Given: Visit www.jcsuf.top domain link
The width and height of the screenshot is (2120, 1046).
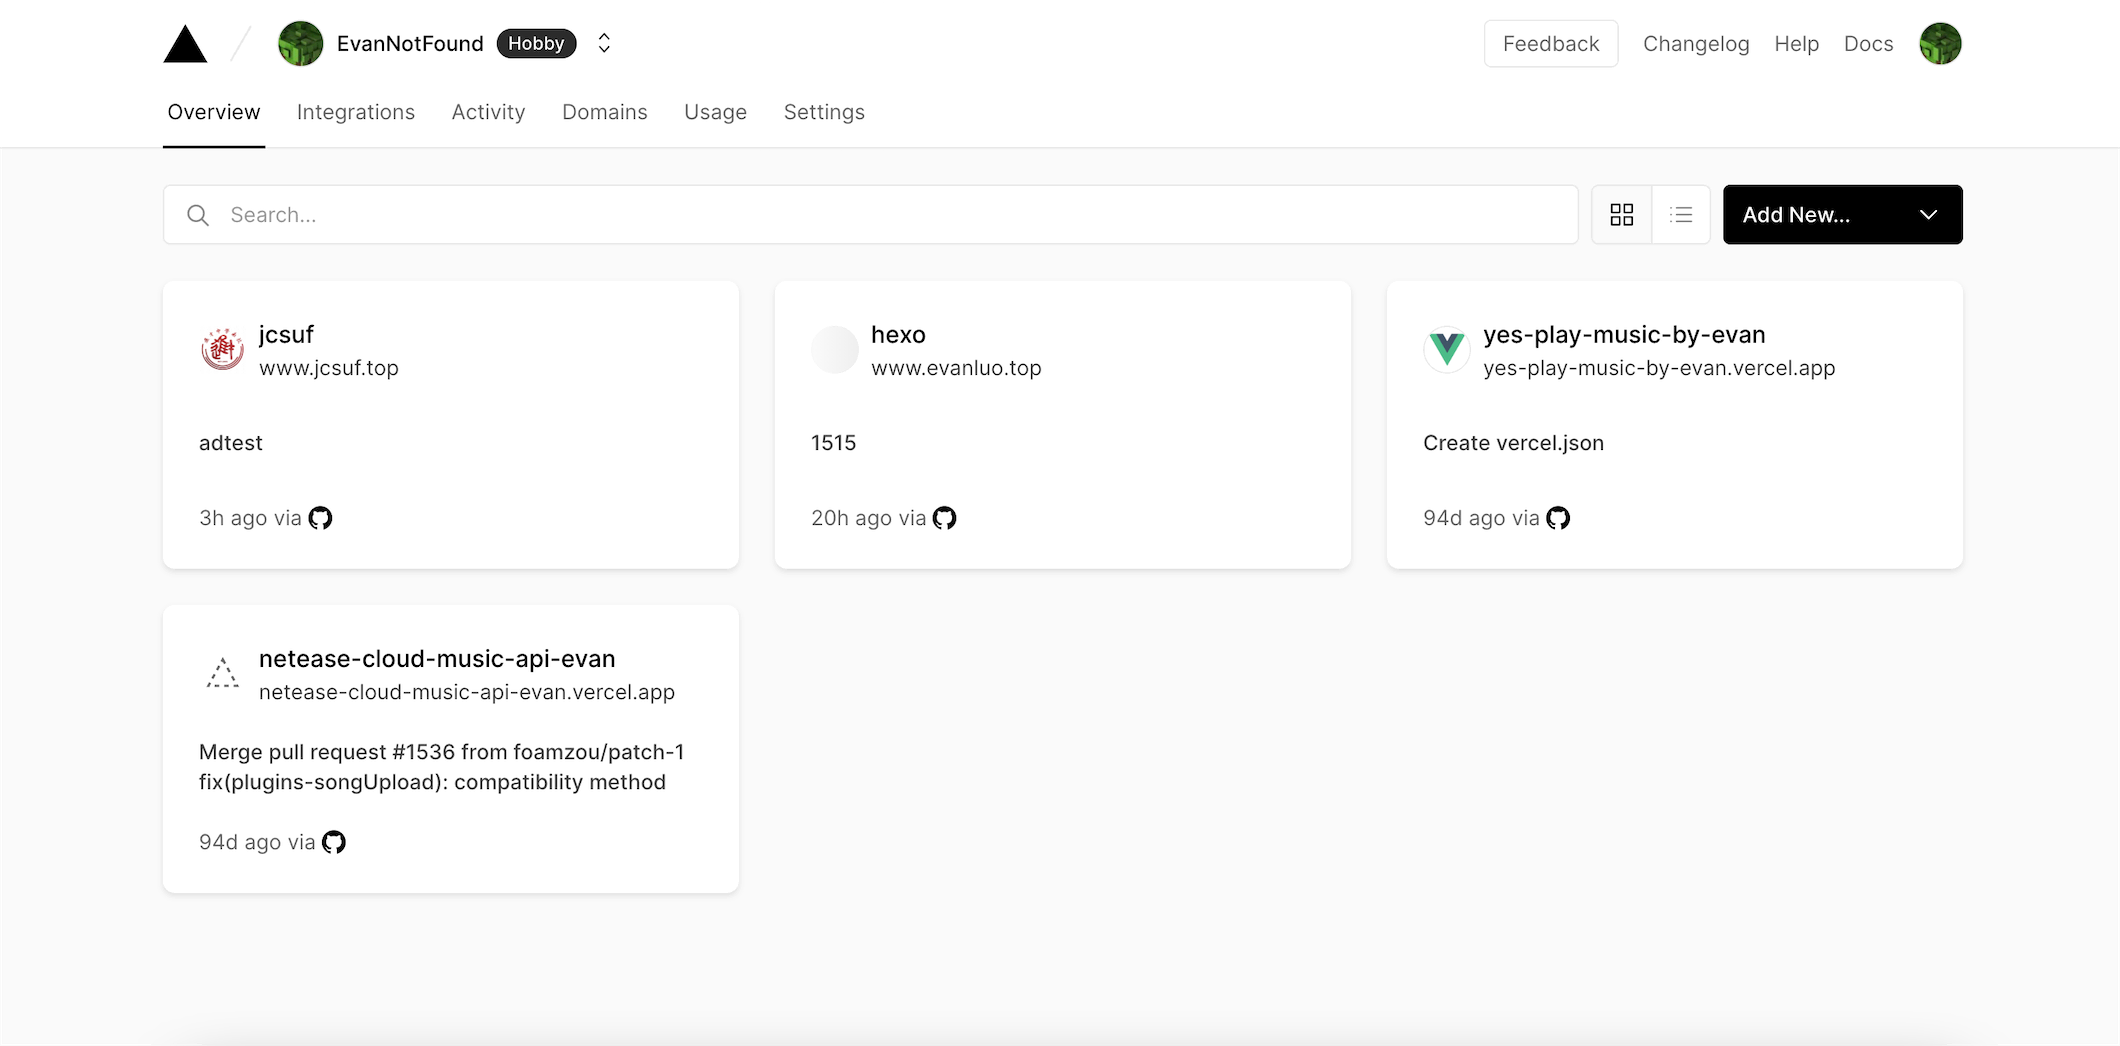Looking at the screenshot, I should pos(329,368).
